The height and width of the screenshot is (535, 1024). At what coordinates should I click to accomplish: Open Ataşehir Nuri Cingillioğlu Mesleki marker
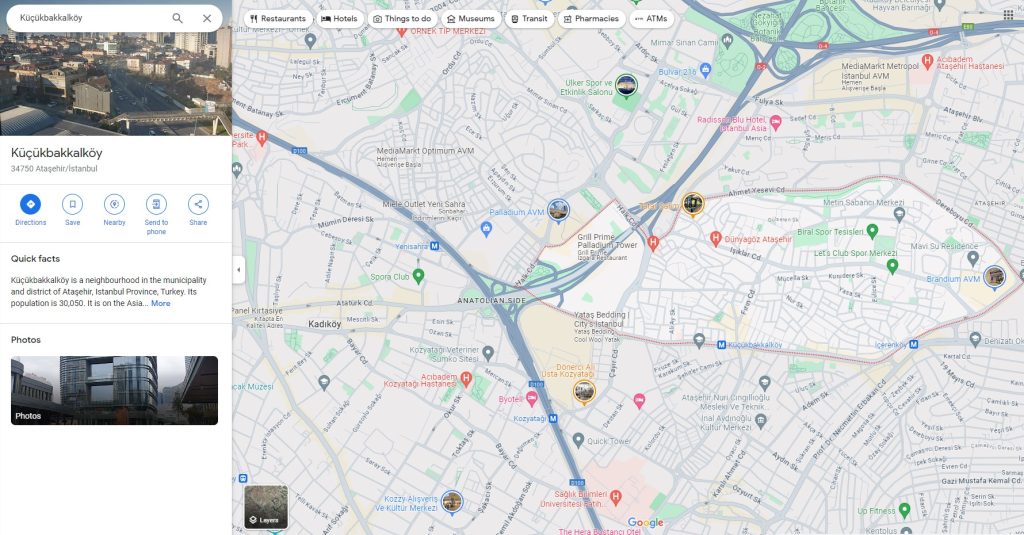764,382
